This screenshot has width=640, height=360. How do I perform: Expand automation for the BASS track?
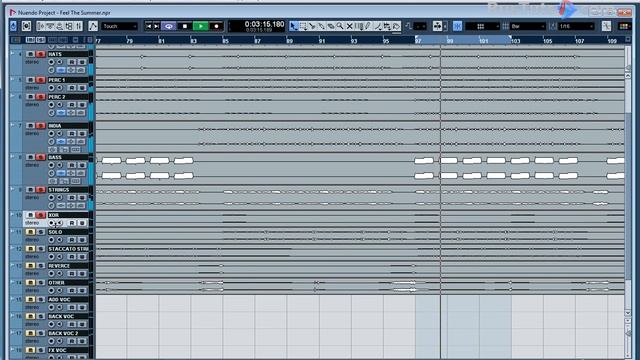12,157
